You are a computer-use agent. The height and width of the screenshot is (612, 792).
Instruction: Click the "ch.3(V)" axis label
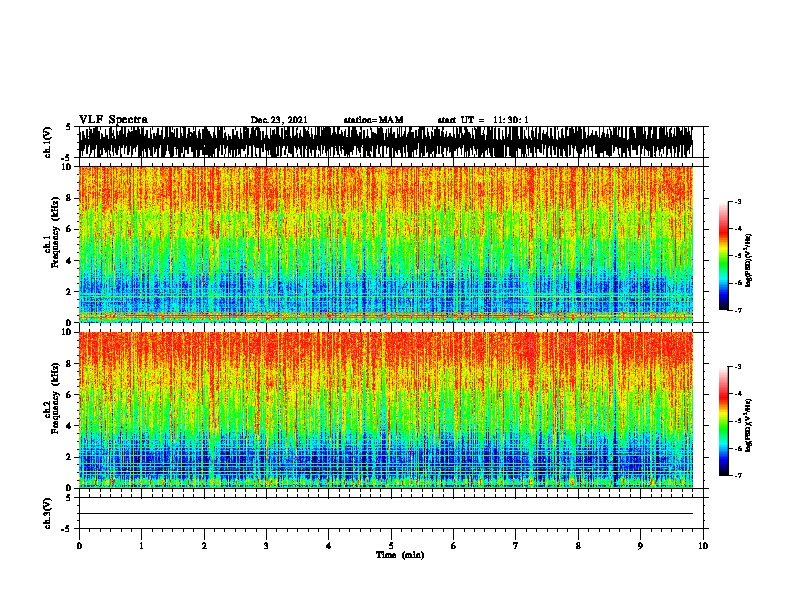tap(48, 514)
